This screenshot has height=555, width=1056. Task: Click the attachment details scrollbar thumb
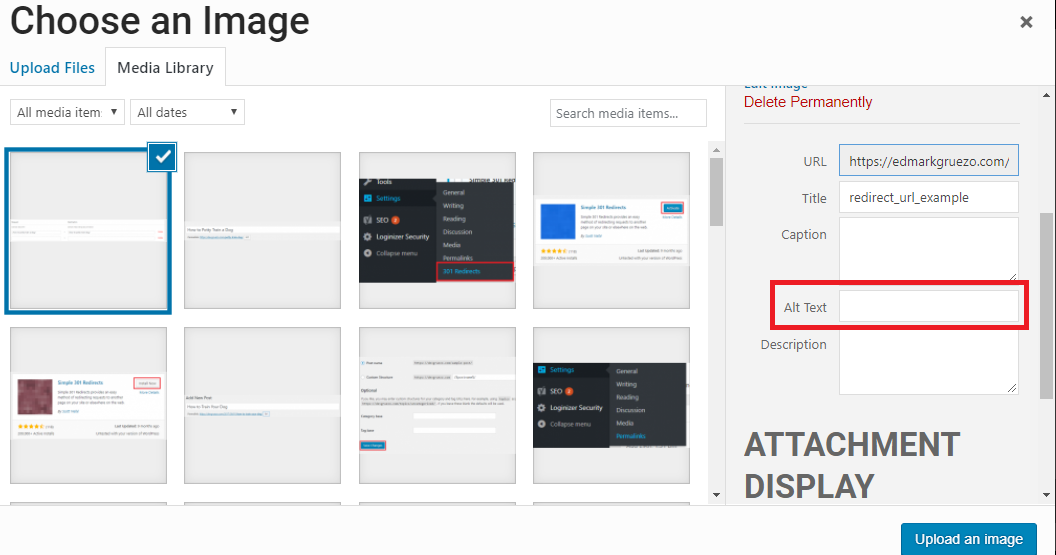[1046, 306]
